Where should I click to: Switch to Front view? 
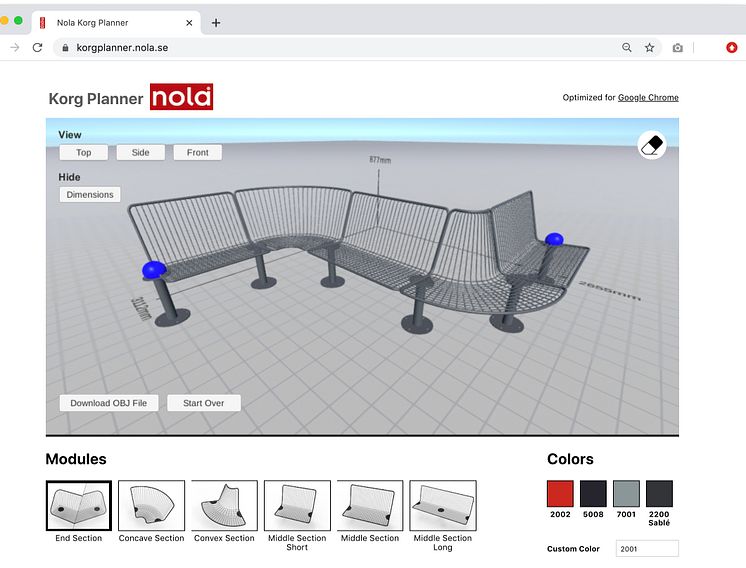(197, 153)
